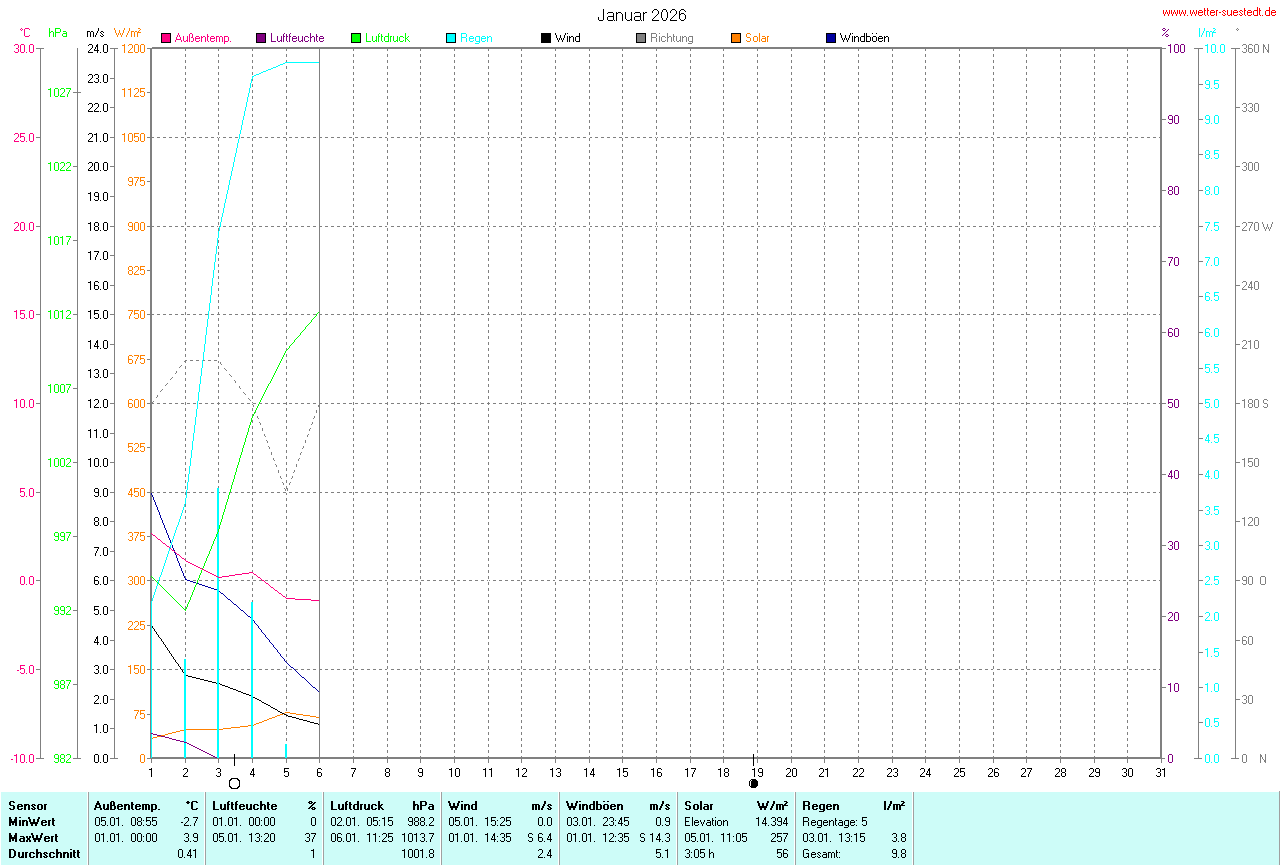
Task: Click the magenta Außentemp. legend square
Action: pos(166,38)
